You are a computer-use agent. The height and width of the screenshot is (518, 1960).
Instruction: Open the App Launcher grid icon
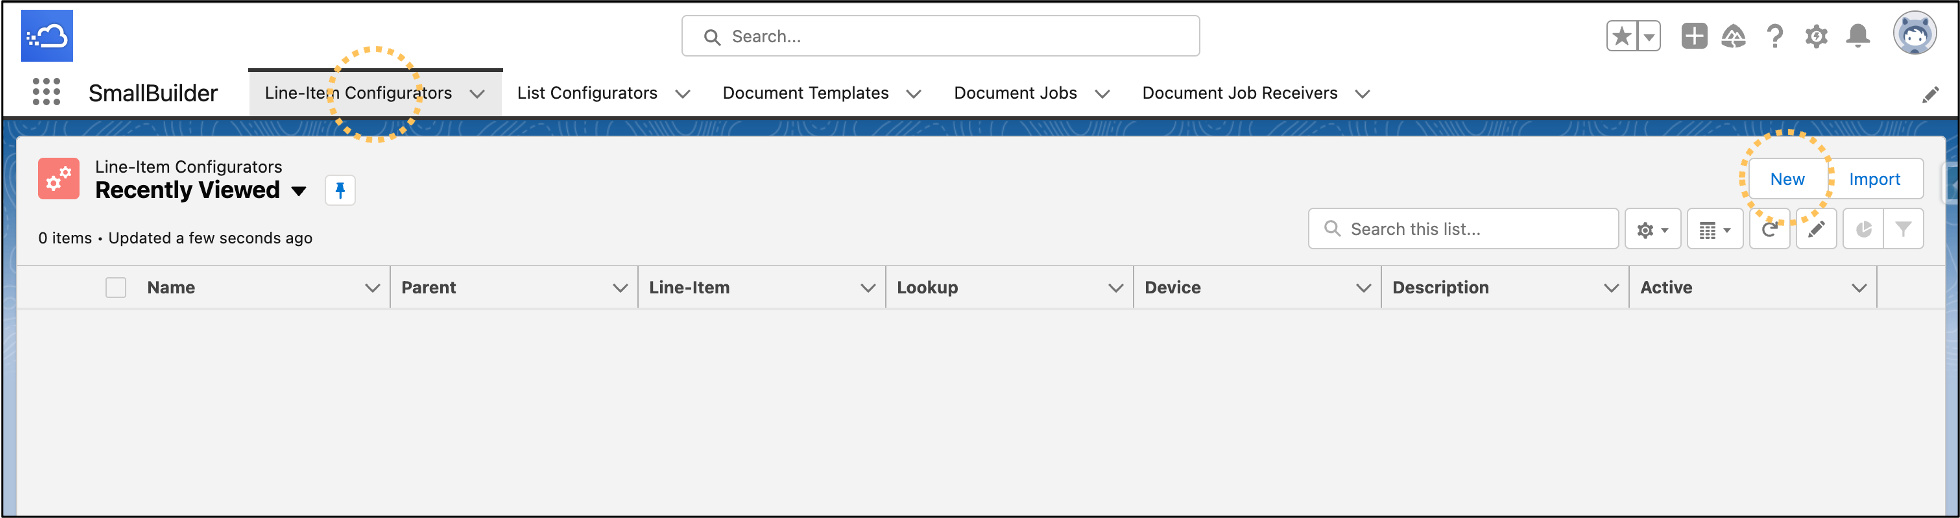tap(46, 92)
